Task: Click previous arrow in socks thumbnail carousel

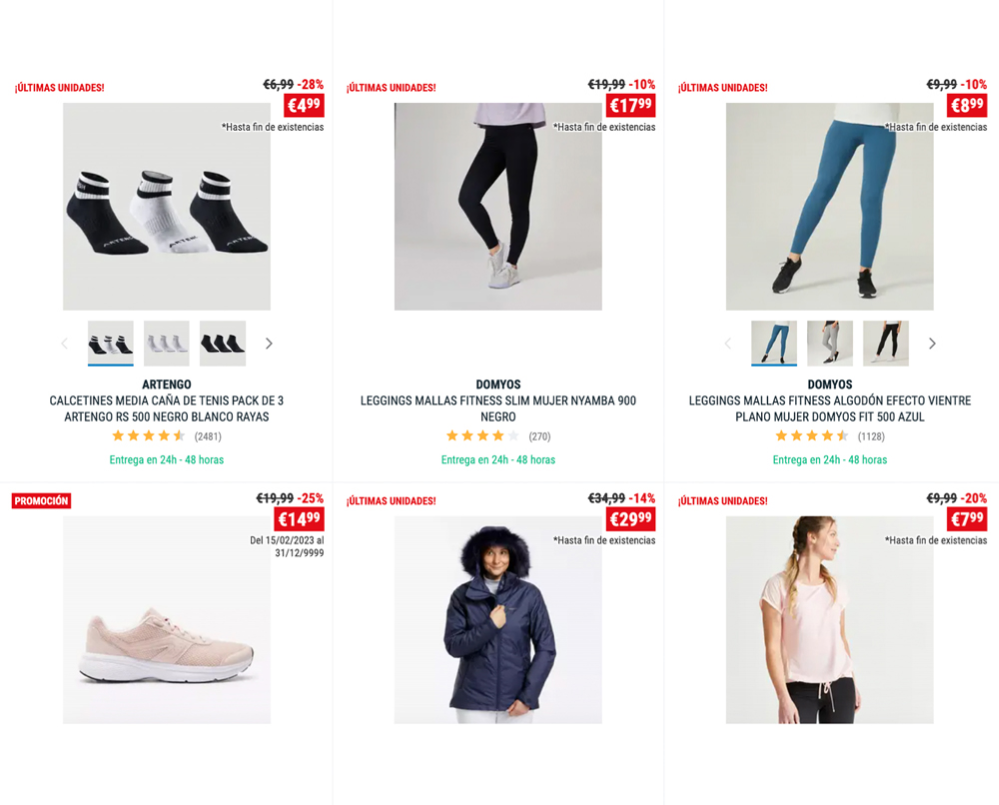Action: tap(64, 344)
